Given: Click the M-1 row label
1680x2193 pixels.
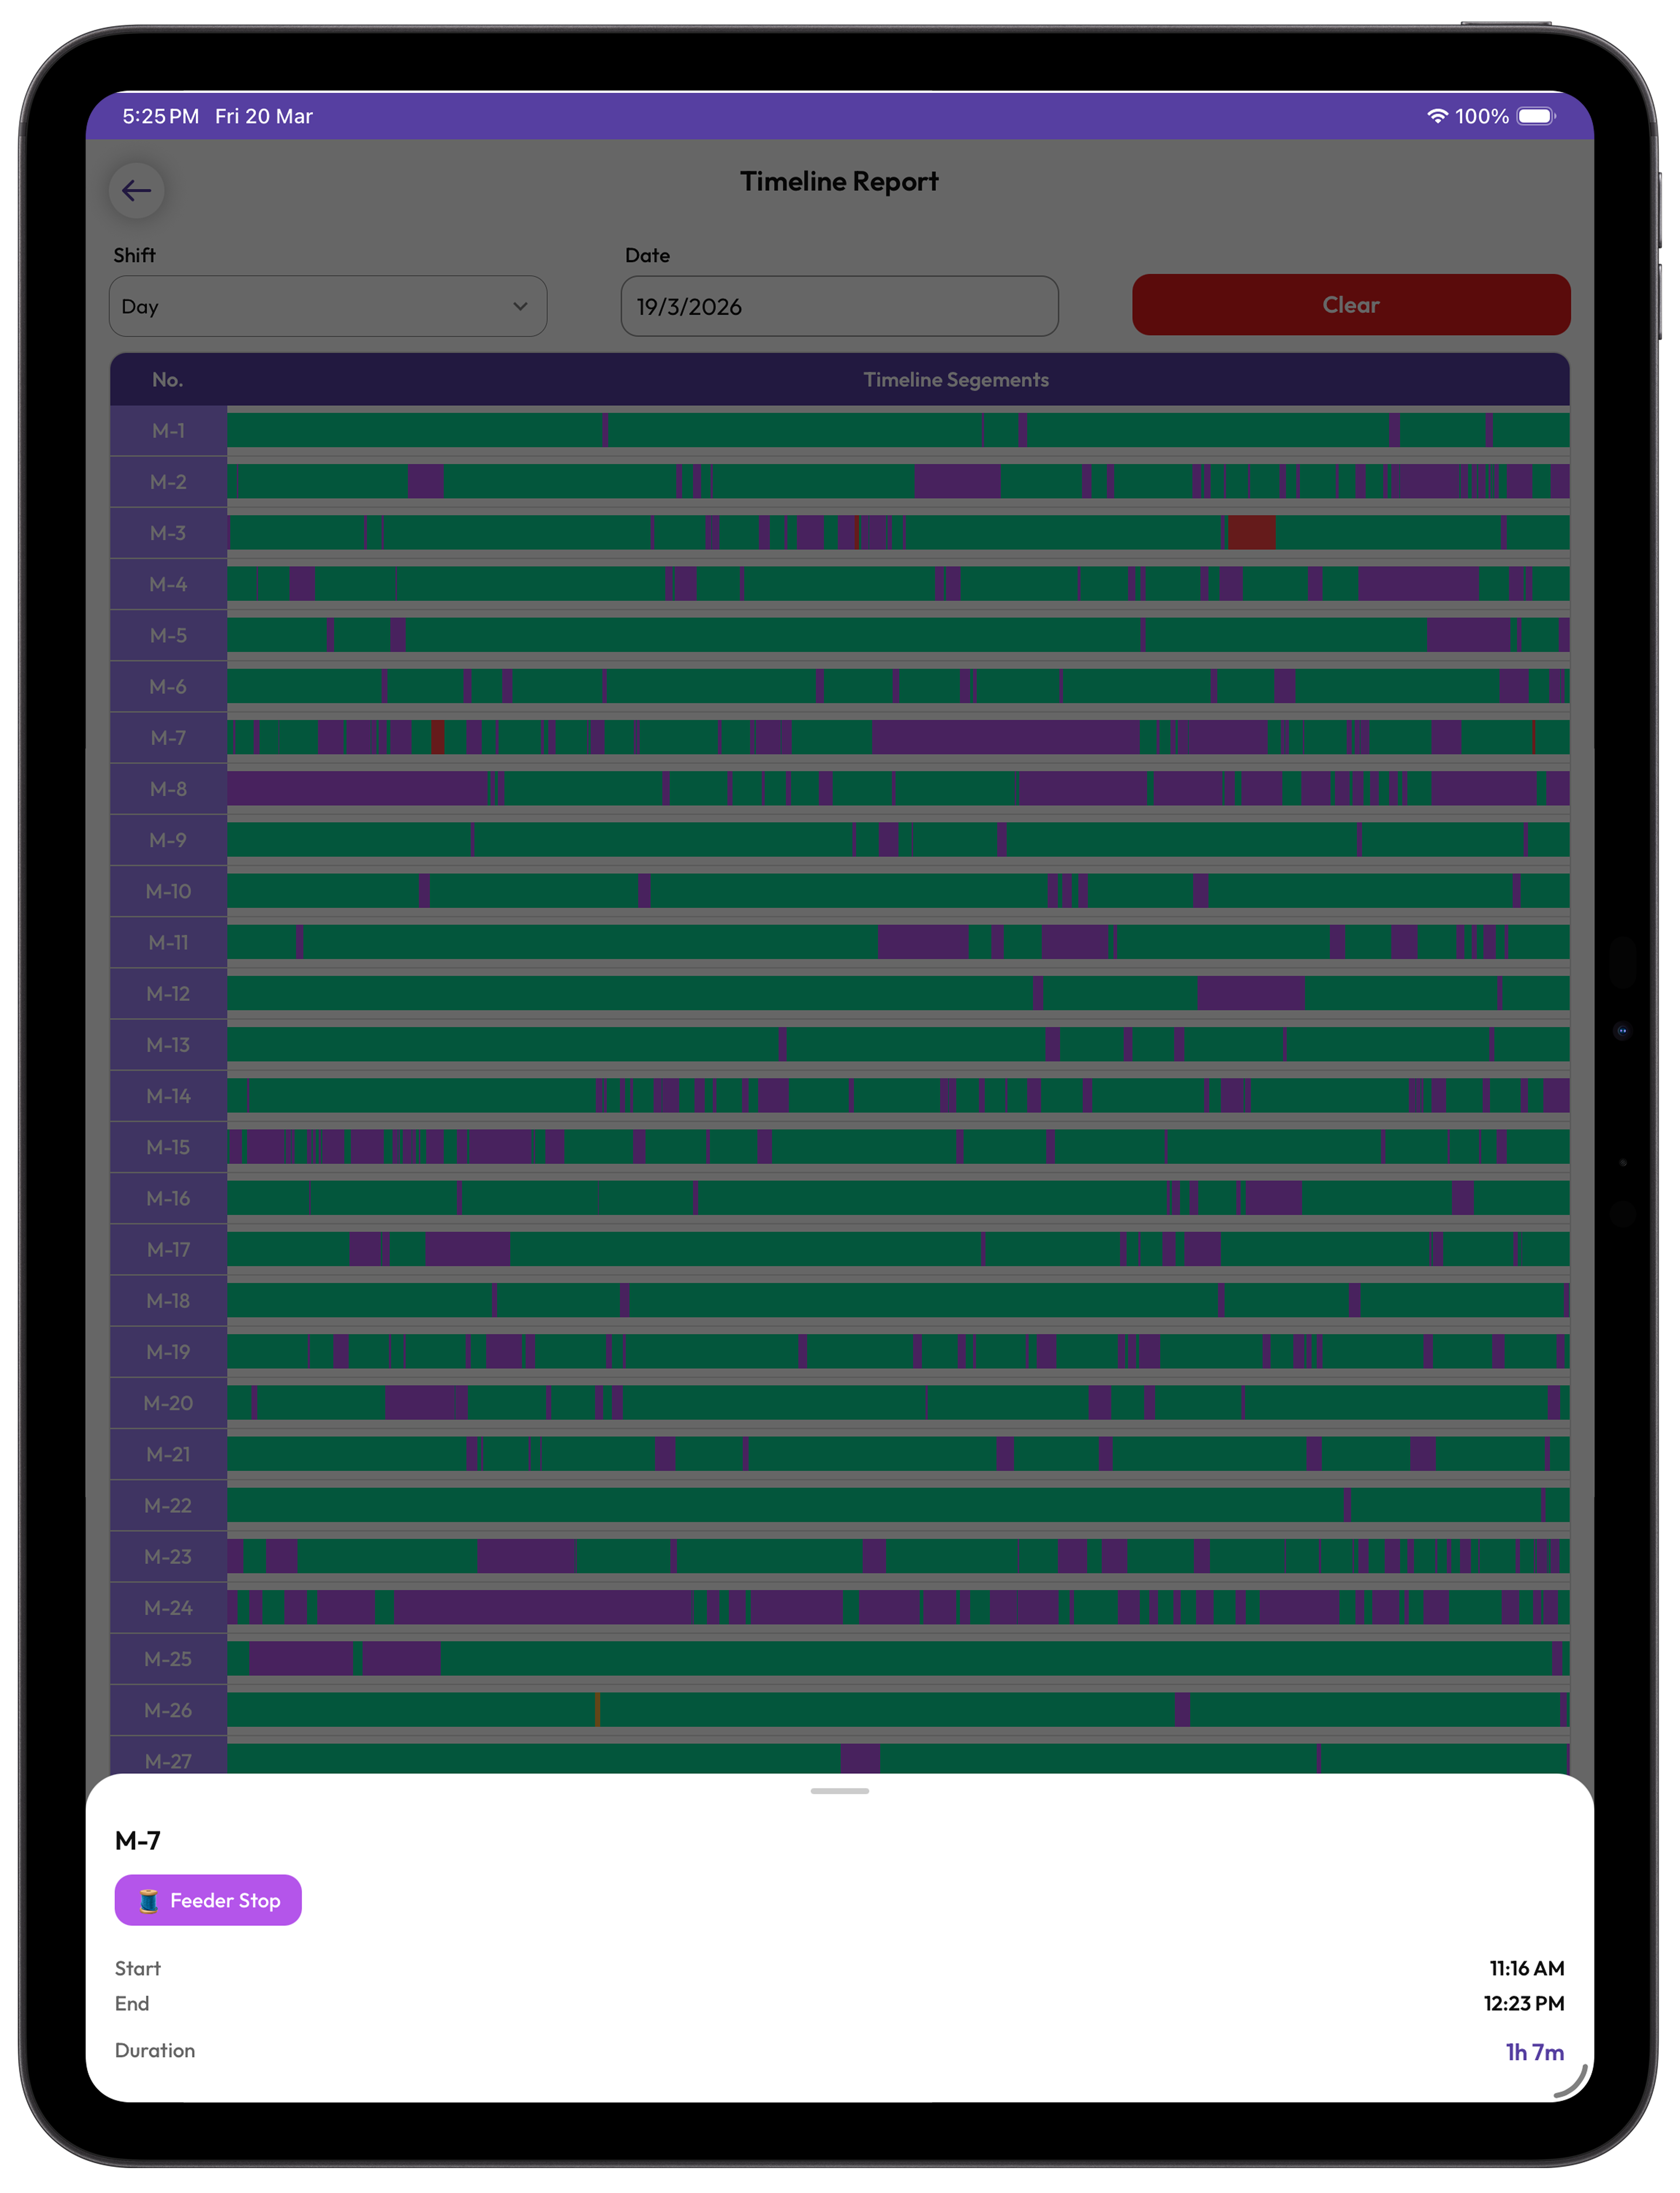Looking at the screenshot, I should click(168, 431).
